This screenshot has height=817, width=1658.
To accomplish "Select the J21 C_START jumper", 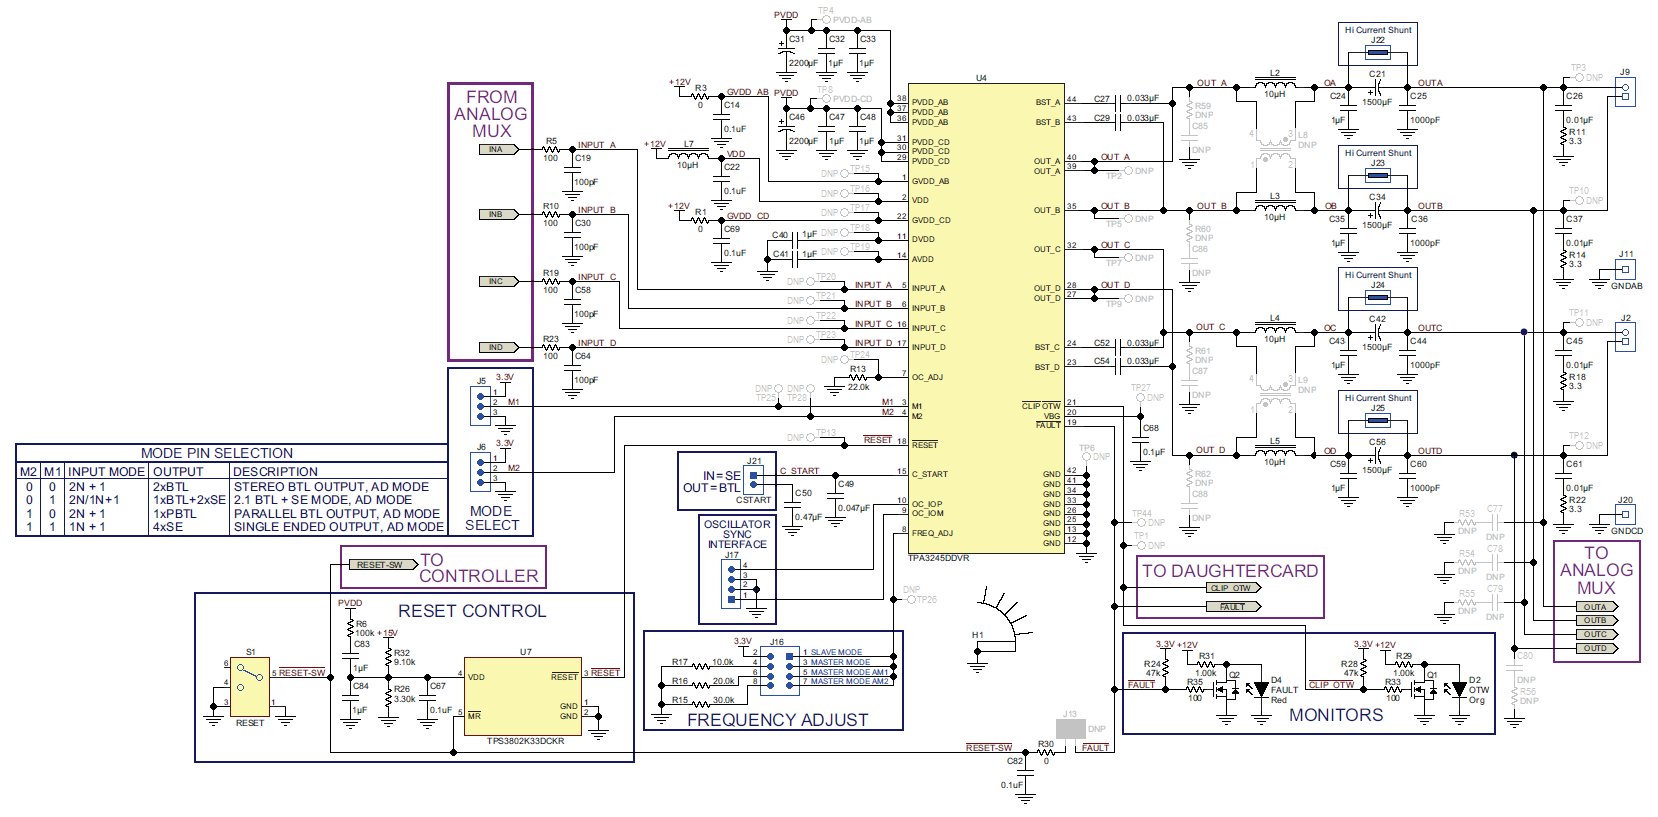I will [754, 479].
